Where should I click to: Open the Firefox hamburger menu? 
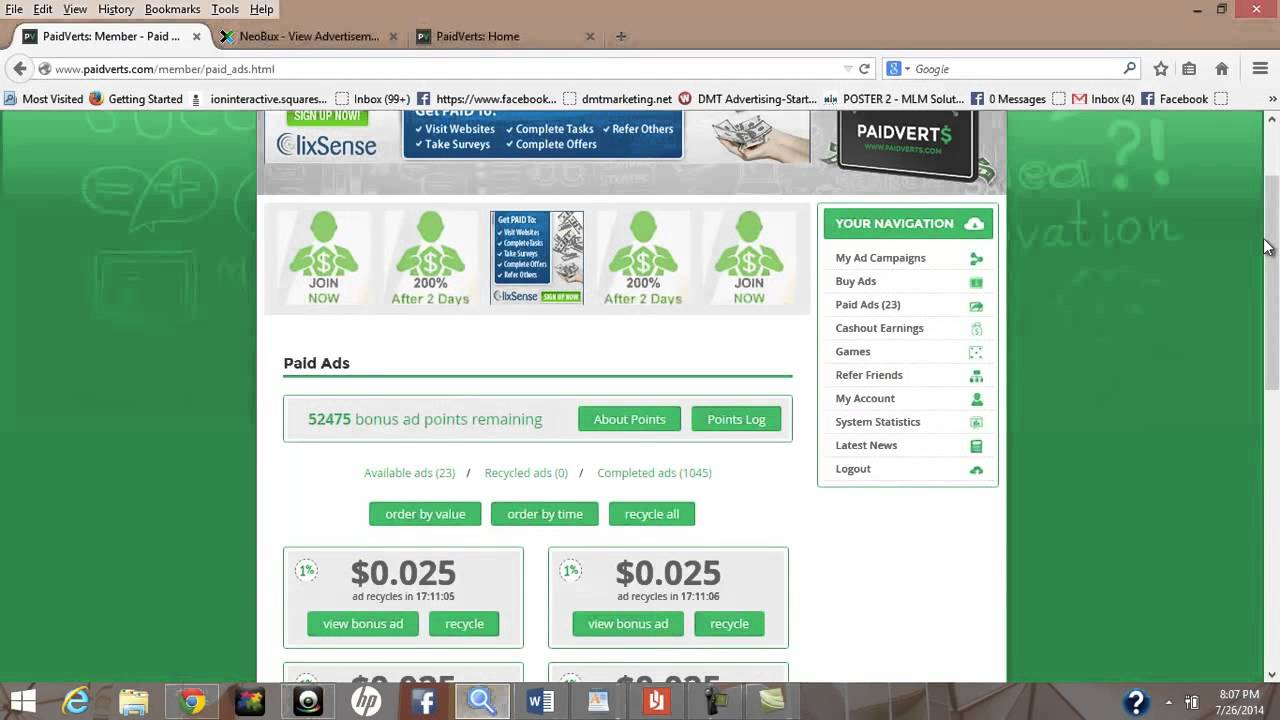[x=1260, y=69]
